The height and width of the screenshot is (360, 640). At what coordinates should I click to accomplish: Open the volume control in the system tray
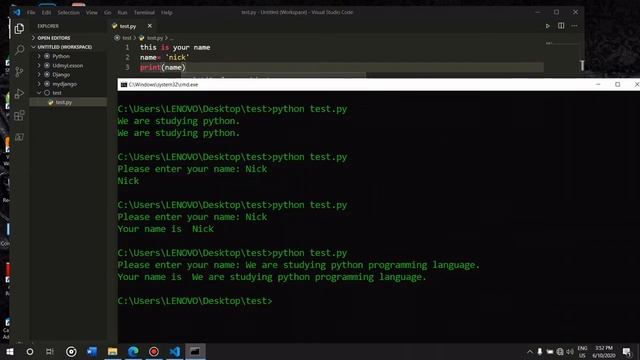[x=570, y=351]
